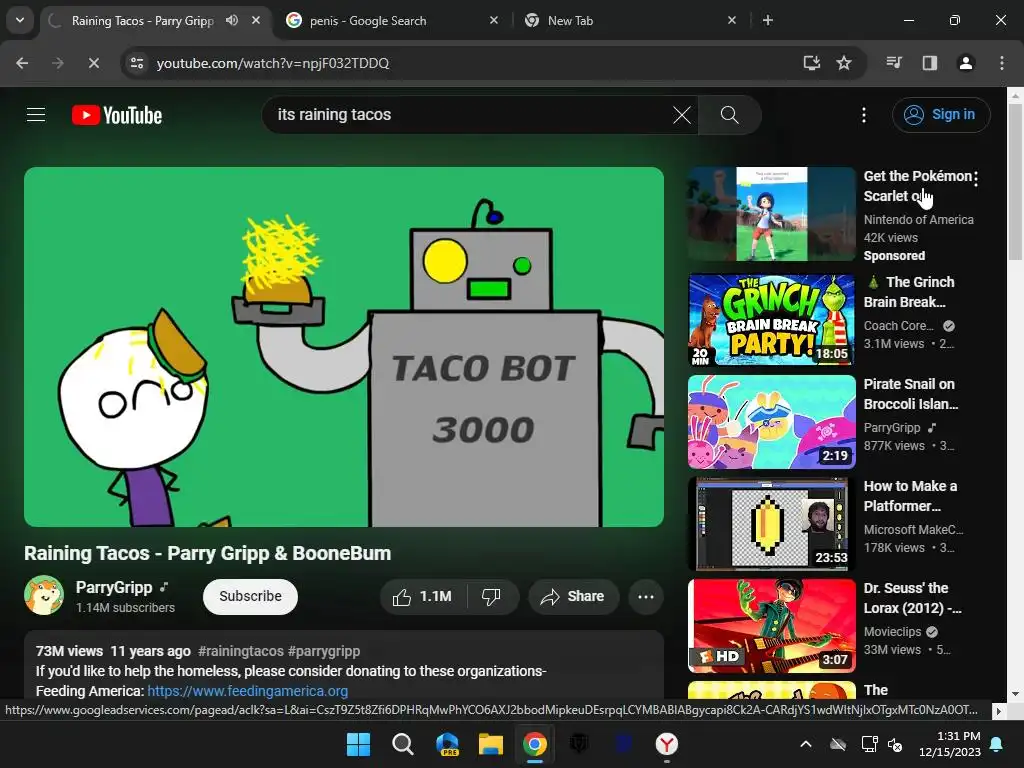Open the Chrome three-dot menu
This screenshot has width=1024, height=768.
pyautogui.click(x=1002, y=63)
